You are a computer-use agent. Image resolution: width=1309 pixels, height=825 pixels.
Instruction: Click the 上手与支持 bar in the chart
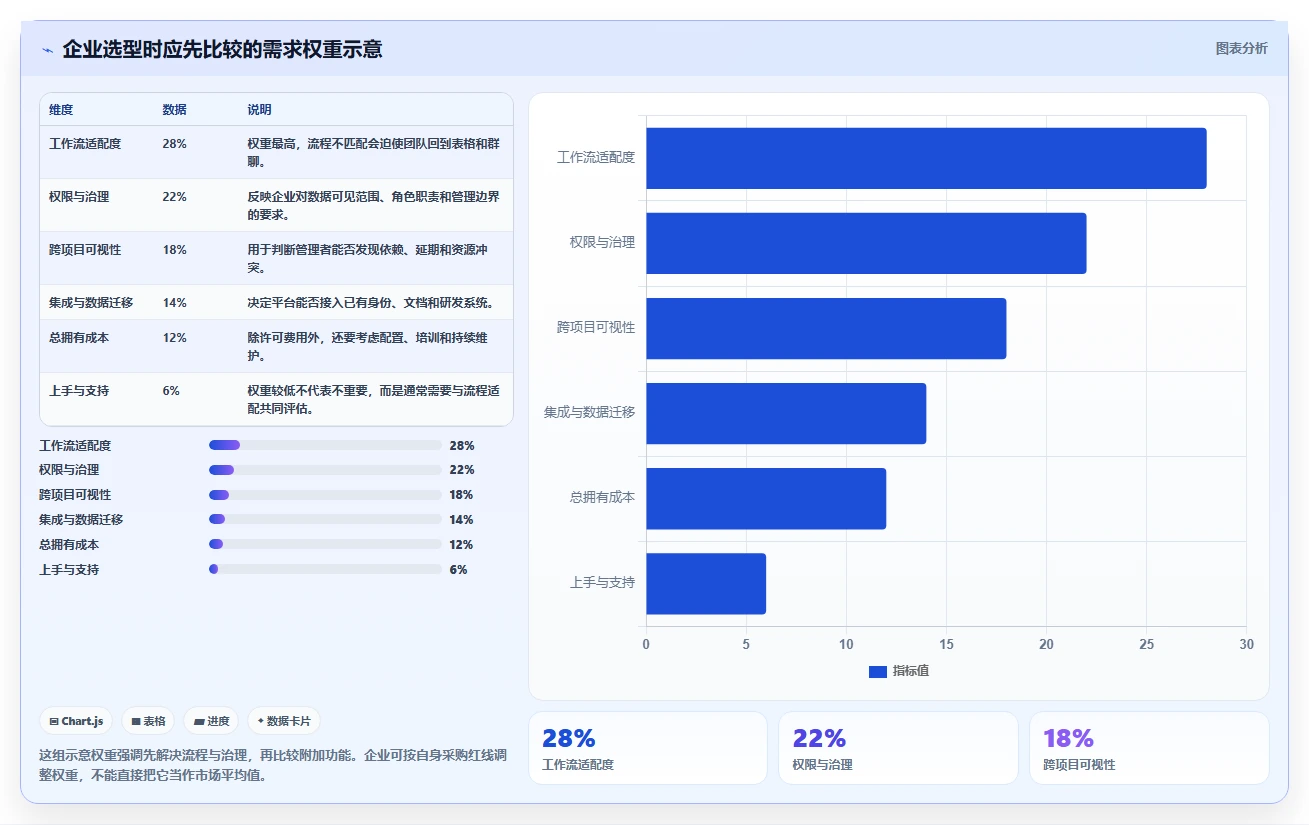pos(706,583)
